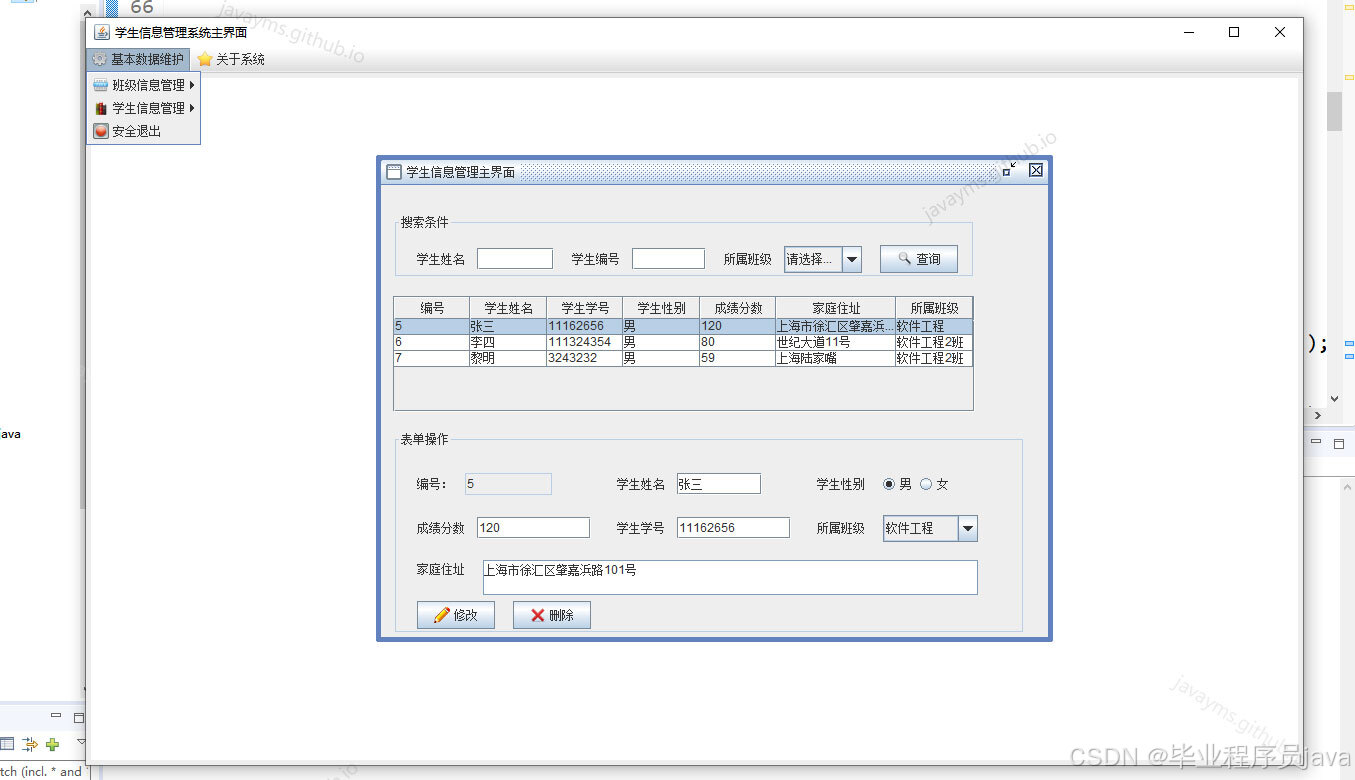Select table cell 李四
The image size is (1355, 780).
click(x=508, y=342)
